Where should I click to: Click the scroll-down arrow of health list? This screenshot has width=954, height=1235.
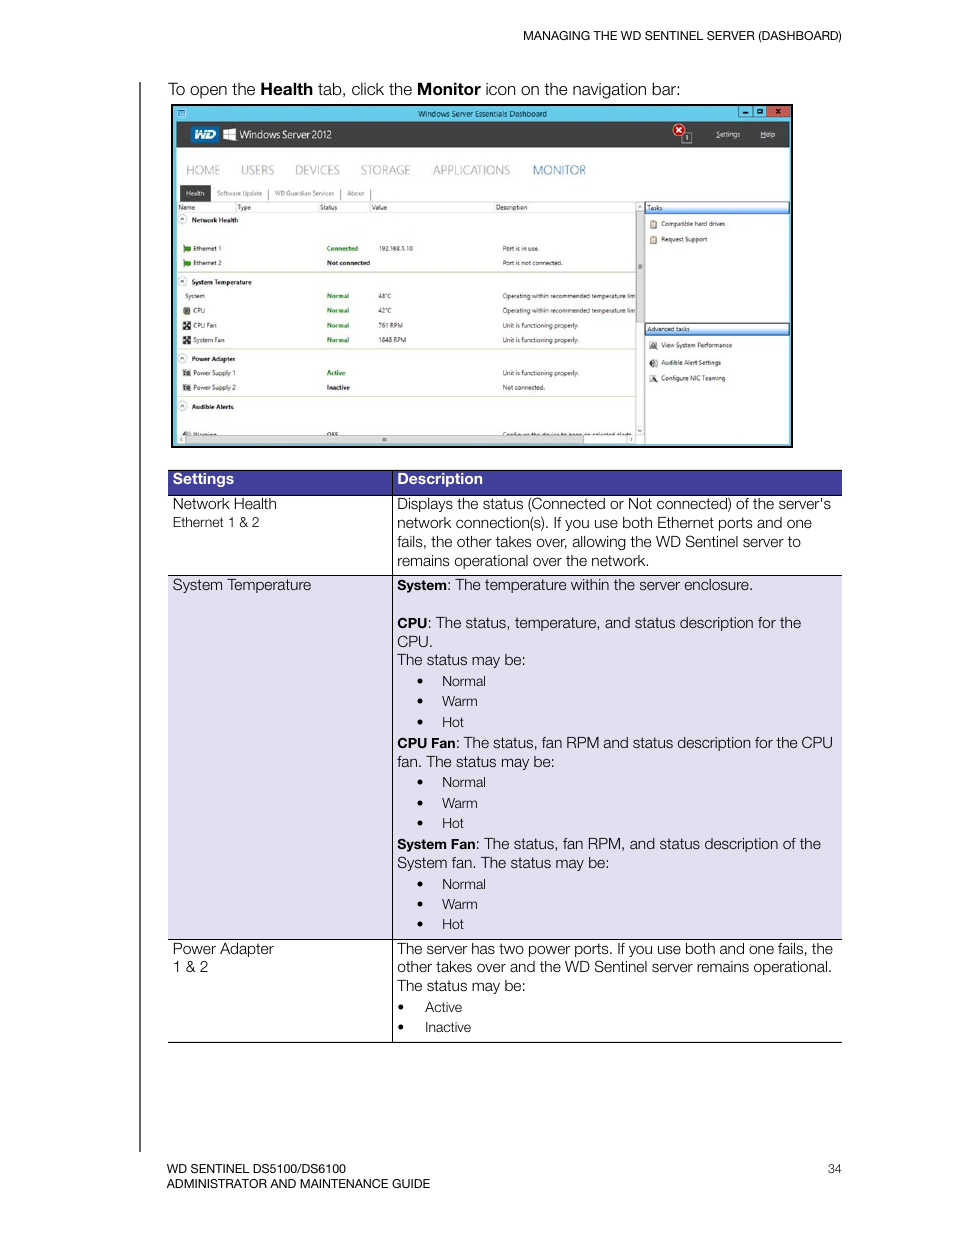coord(640,432)
